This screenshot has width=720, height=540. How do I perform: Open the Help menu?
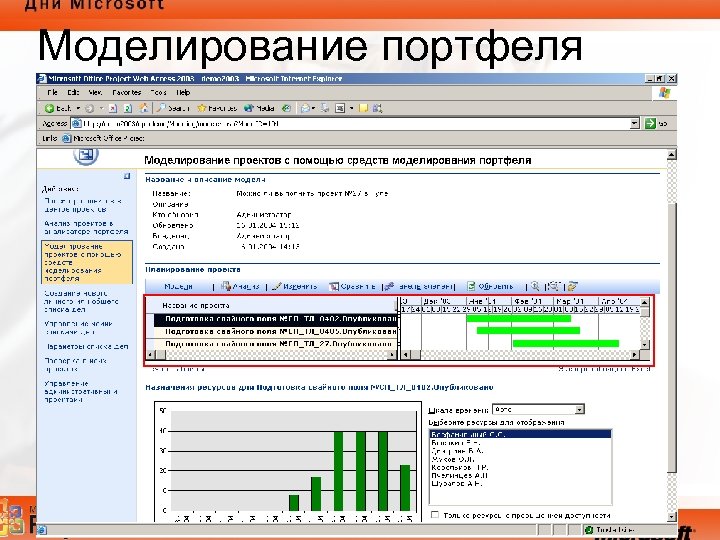click(183, 92)
